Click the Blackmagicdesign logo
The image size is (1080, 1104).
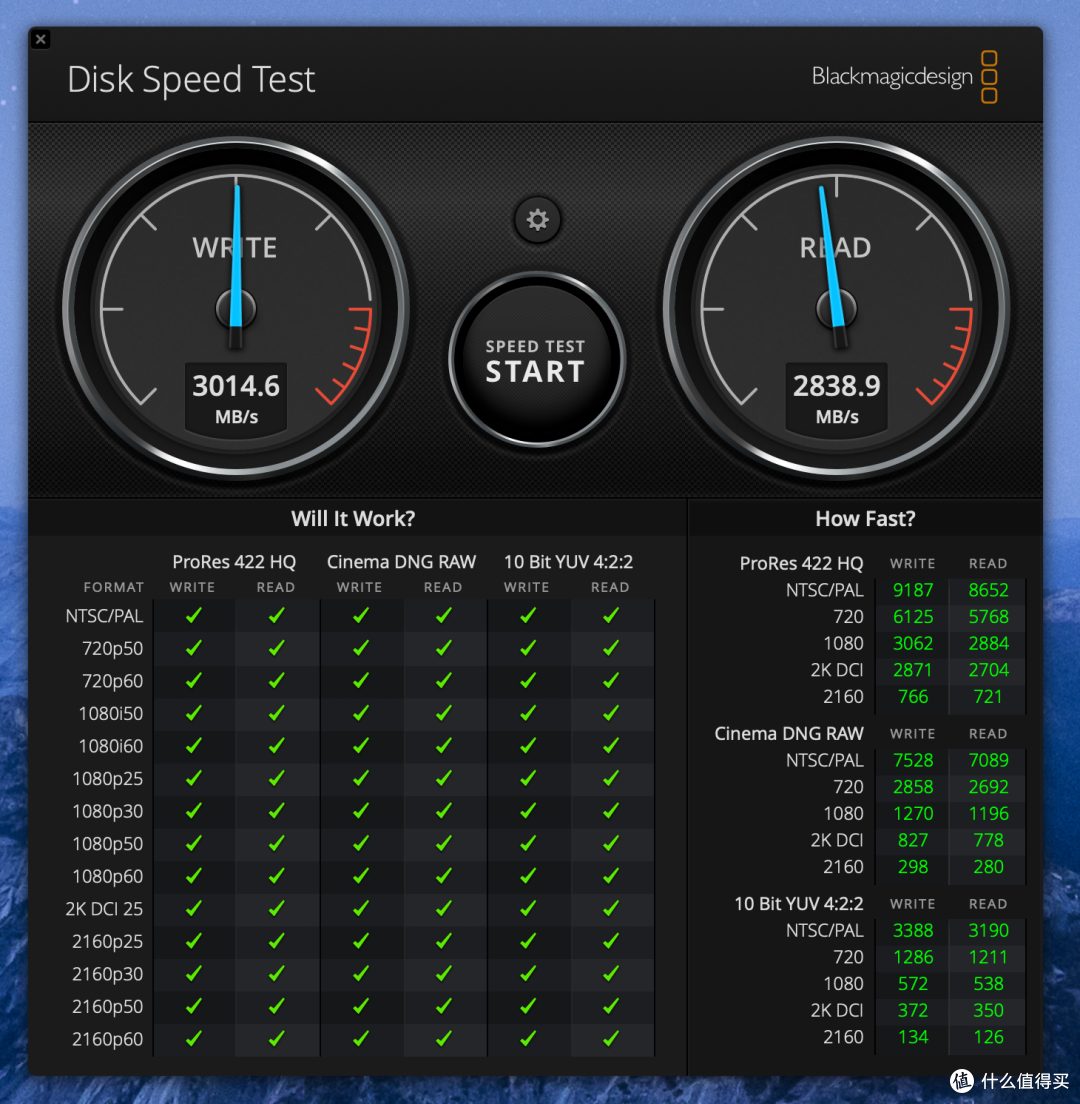[905, 77]
